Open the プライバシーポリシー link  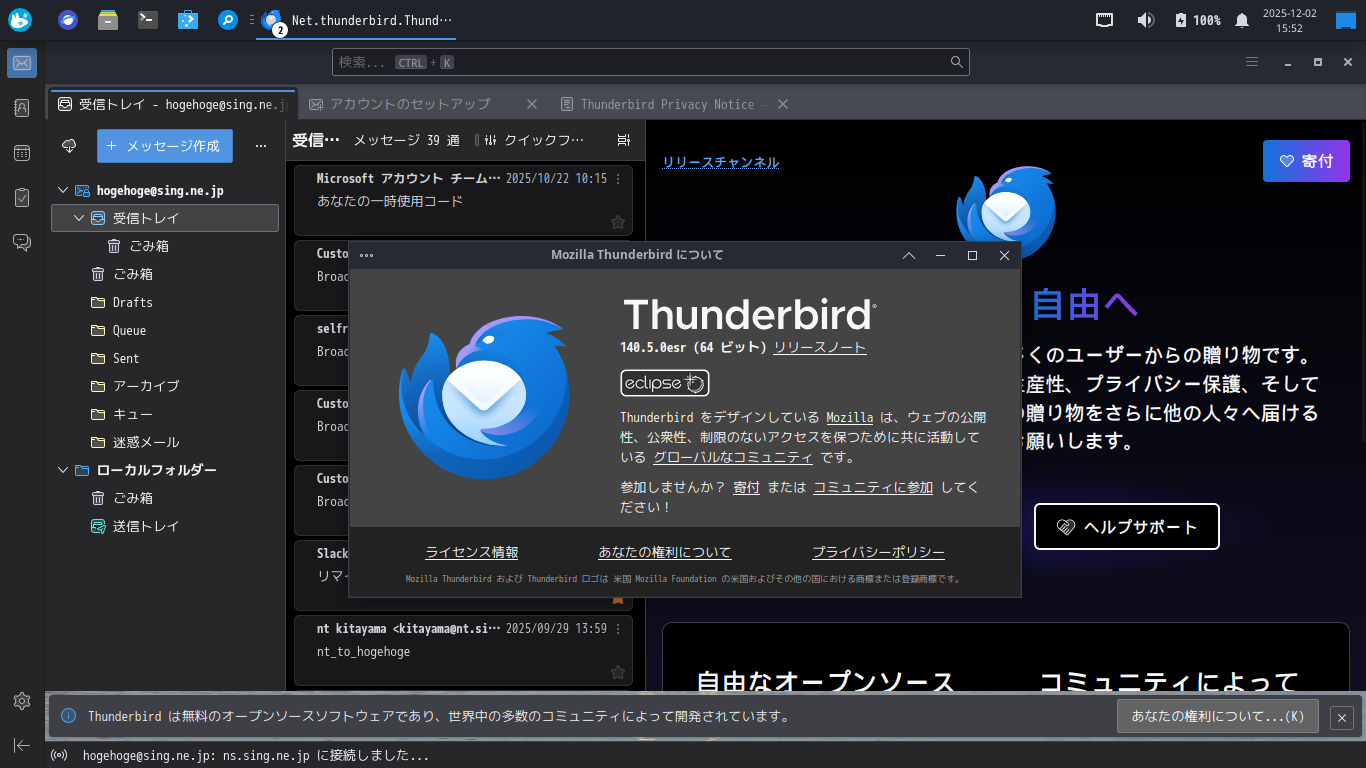(878, 552)
